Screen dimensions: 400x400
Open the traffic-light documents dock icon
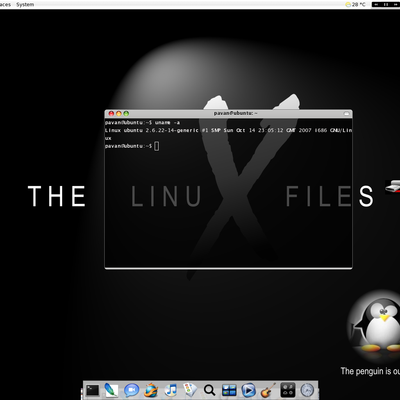pos(190,389)
